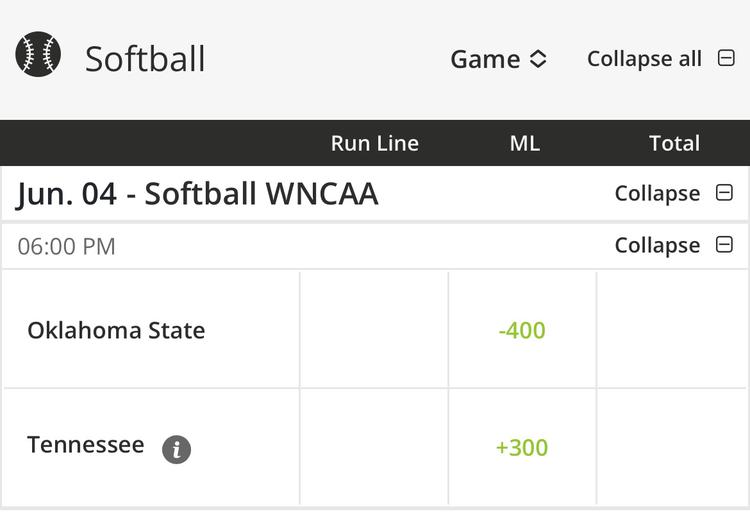The height and width of the screenshot is (525, 750).
Task: Click minus icon beside Softball WNCAA
Action: 724,193
